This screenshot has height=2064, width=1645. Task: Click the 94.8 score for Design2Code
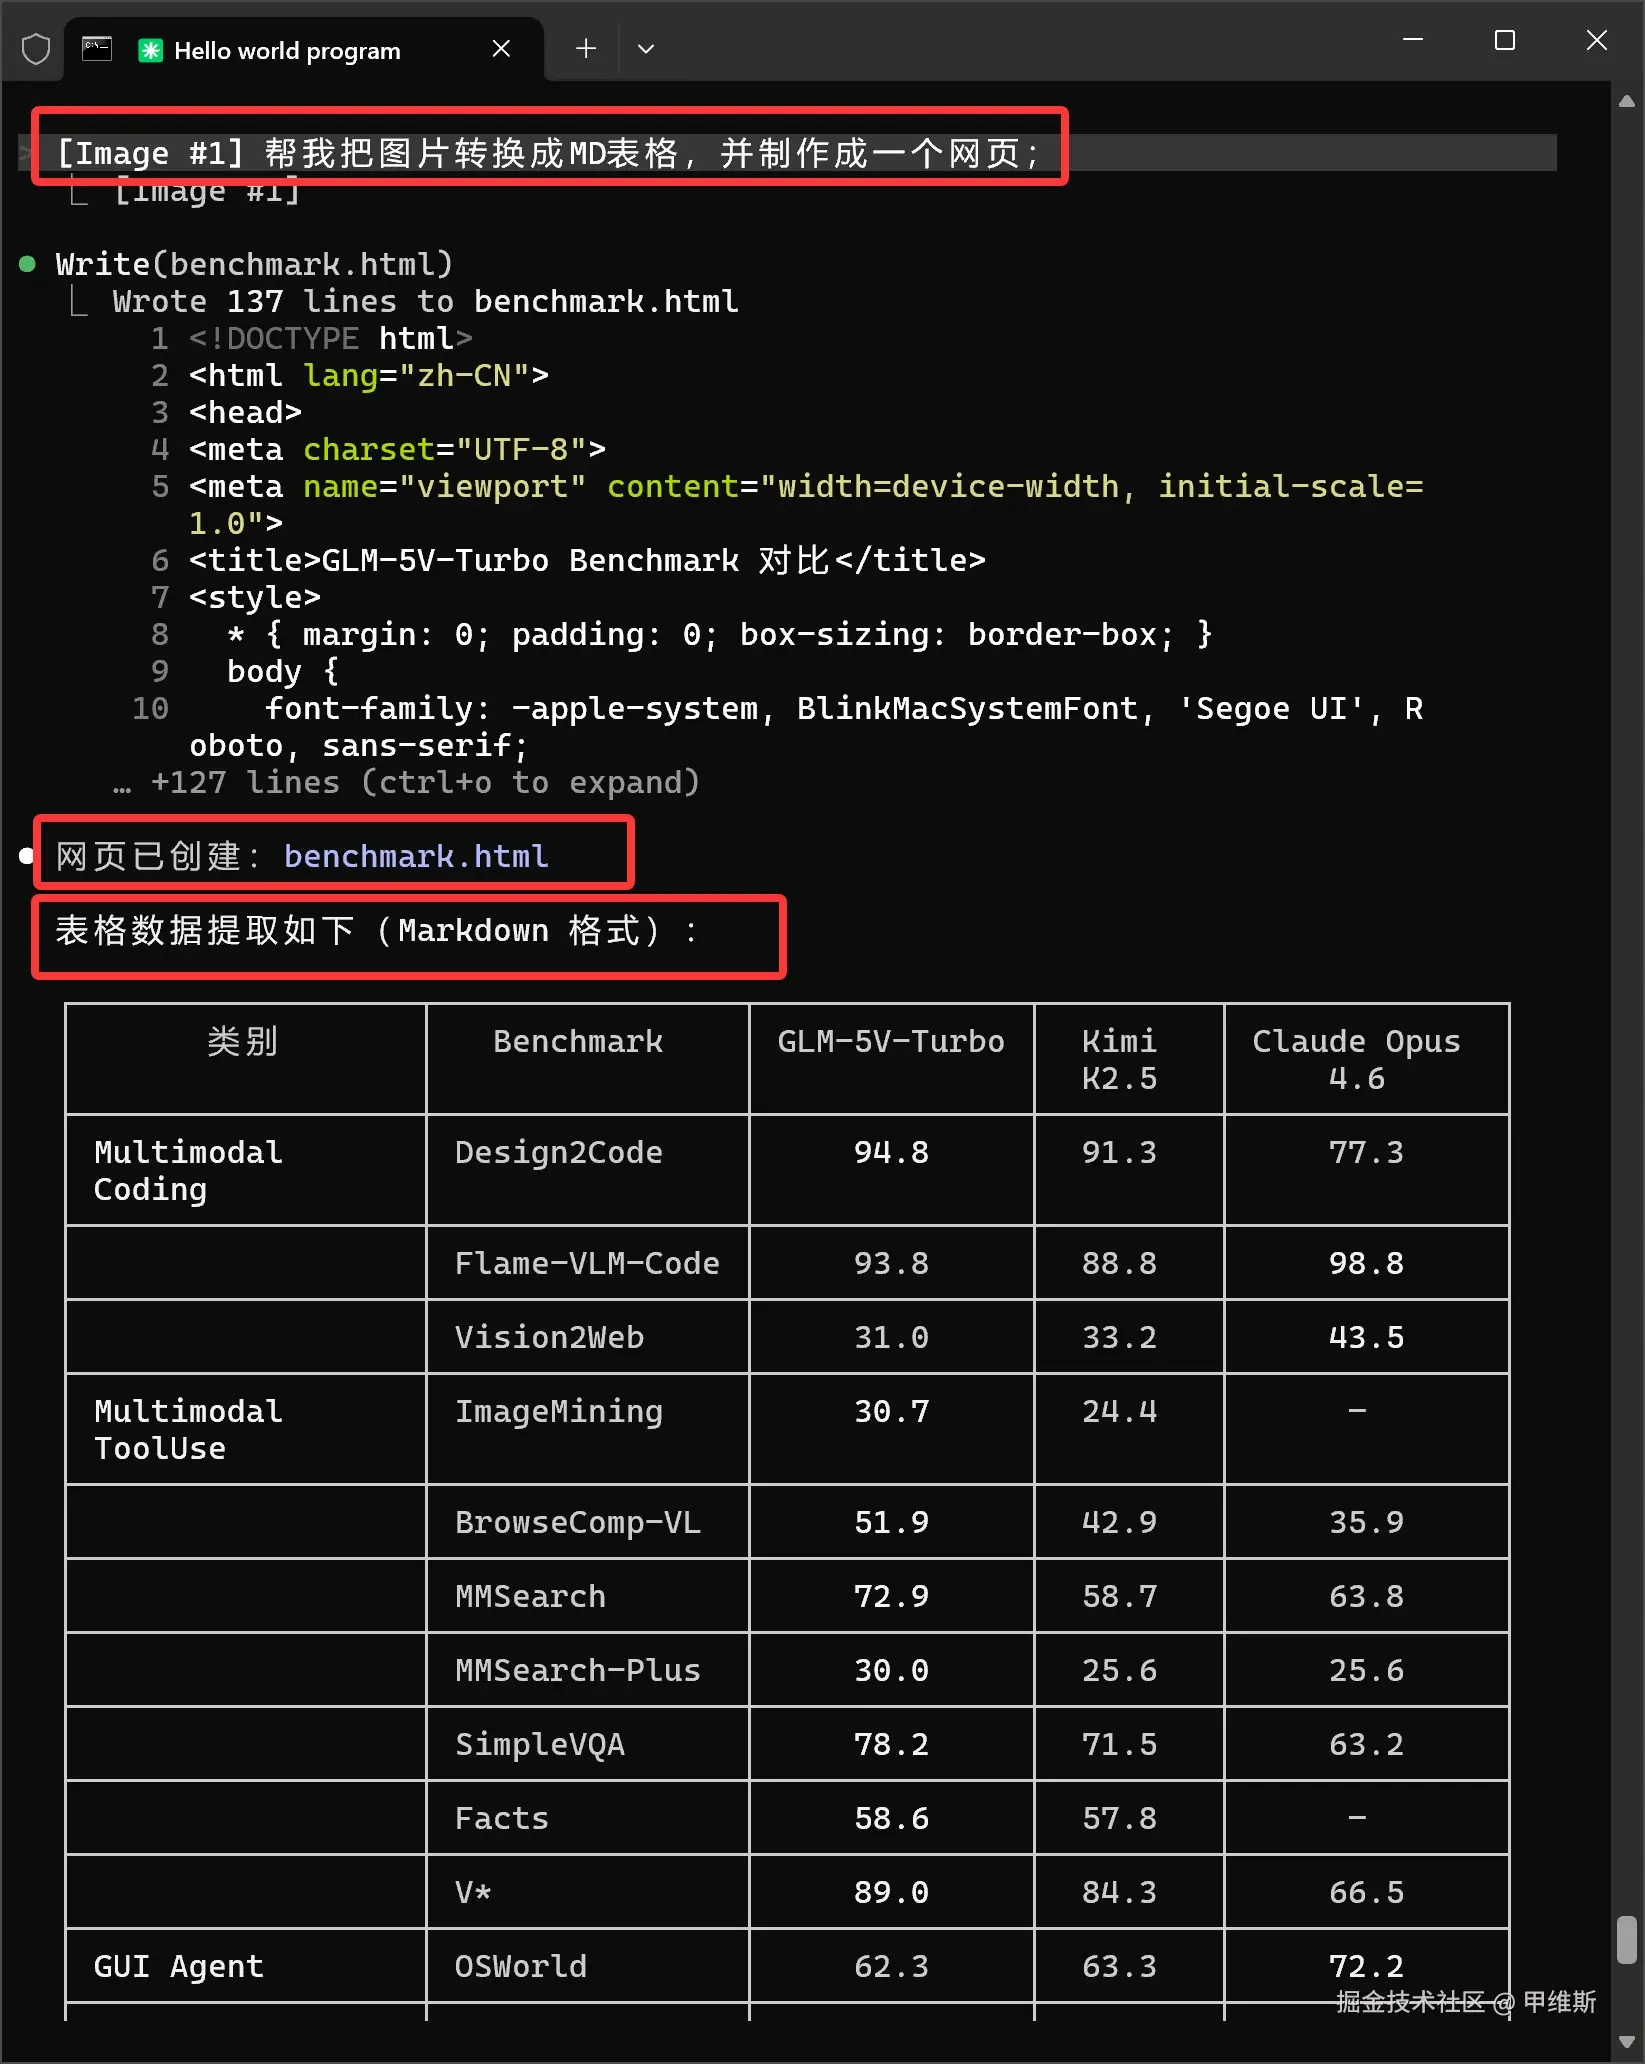(891, 1152)
